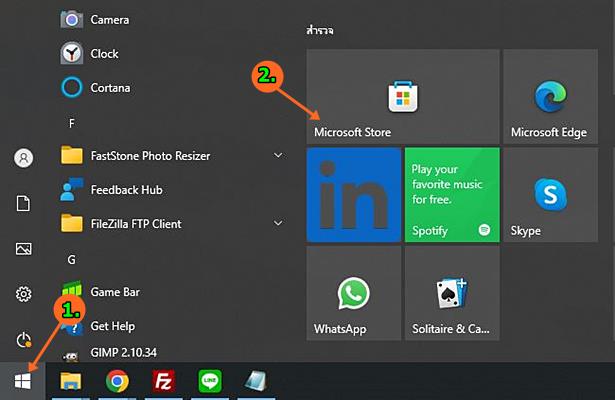615x400 pixels.
Task: Open the WhatsApp tile
Action: (x=354, y=293)
